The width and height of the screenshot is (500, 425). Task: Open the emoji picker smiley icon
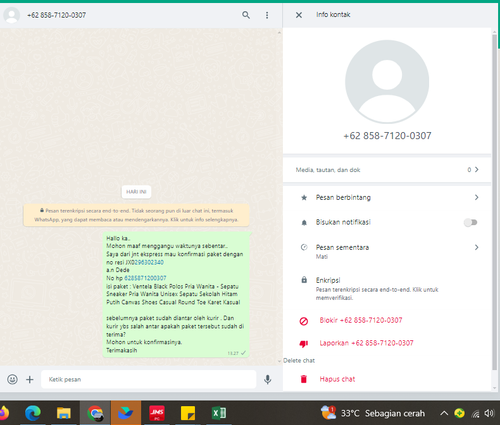tap(12, 379)
